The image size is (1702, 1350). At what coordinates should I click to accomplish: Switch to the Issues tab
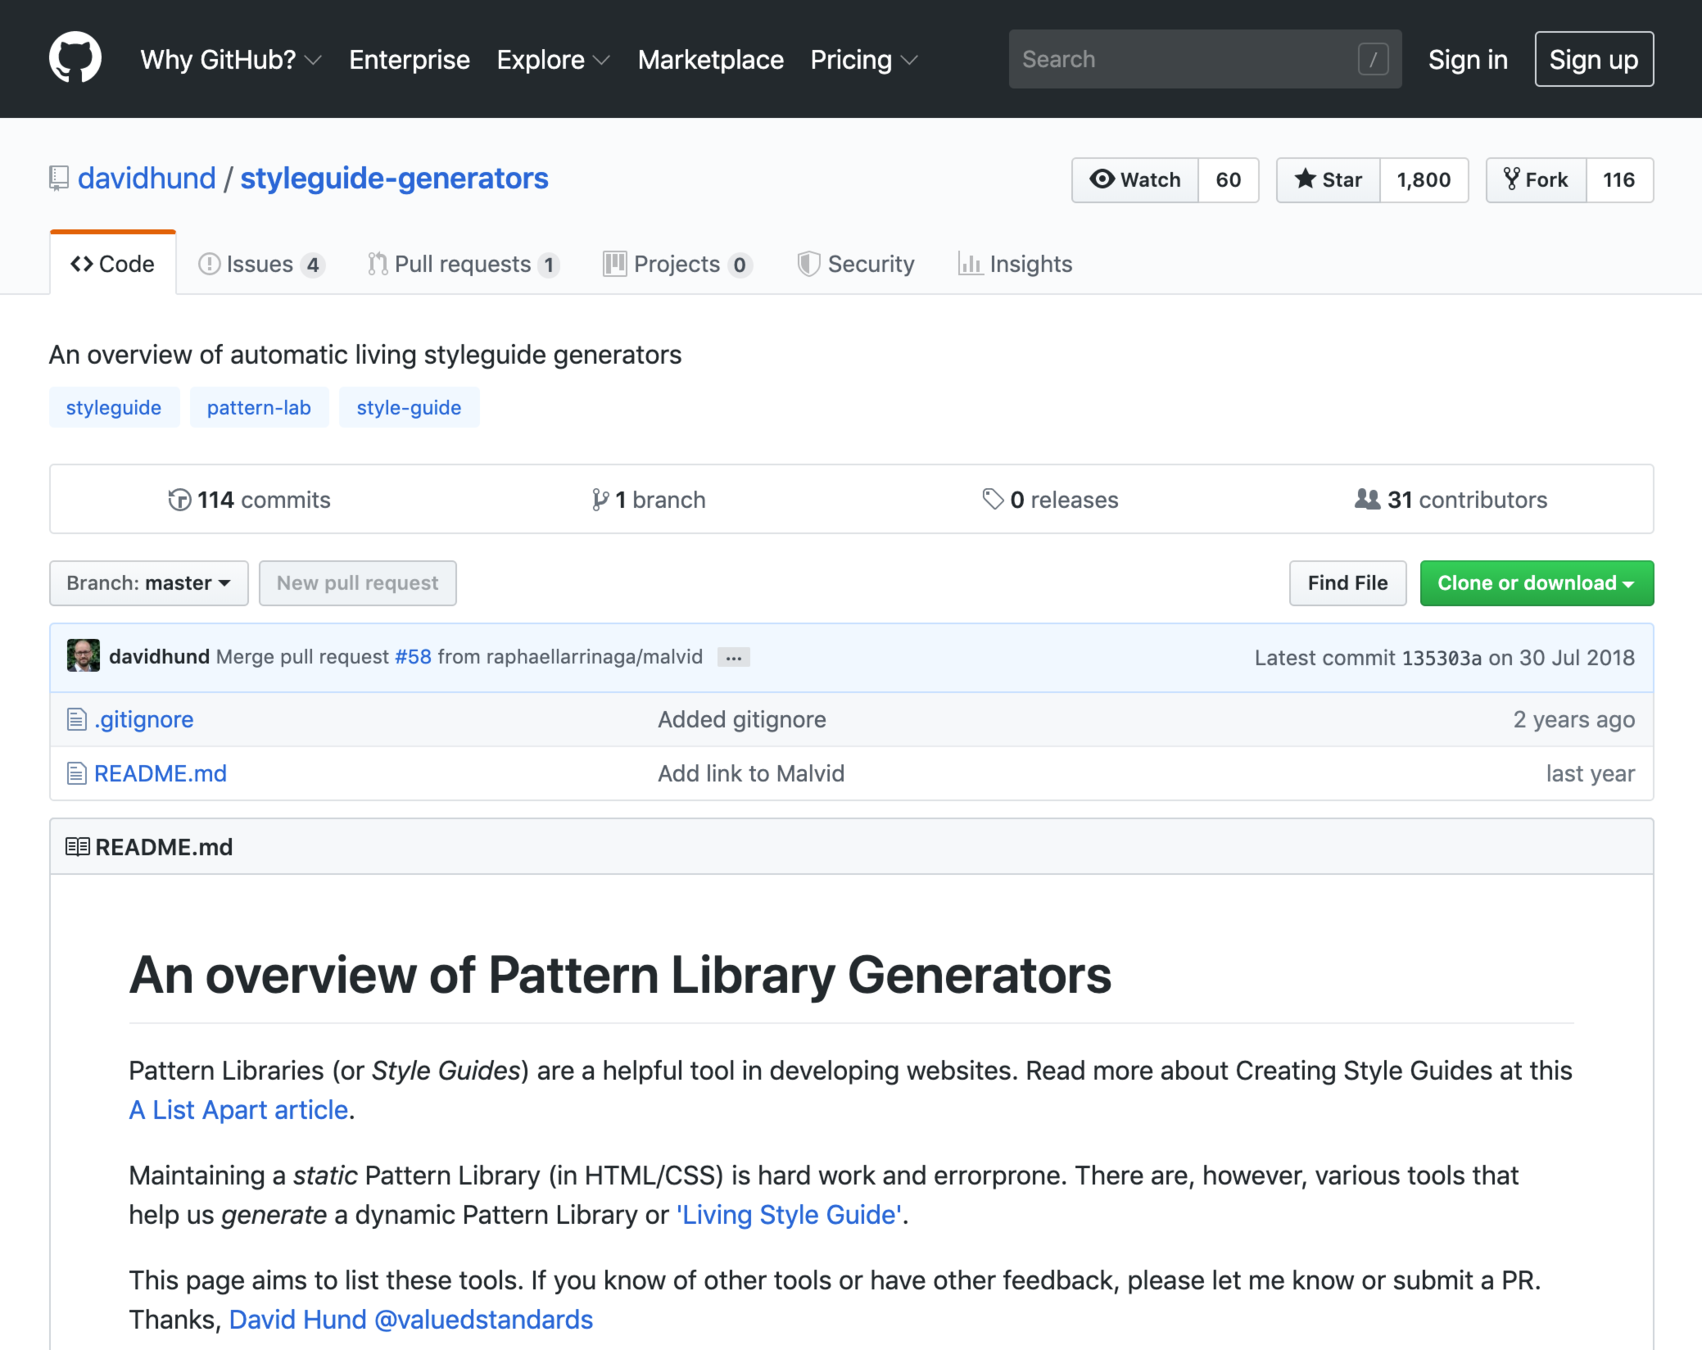click(261, 264)
